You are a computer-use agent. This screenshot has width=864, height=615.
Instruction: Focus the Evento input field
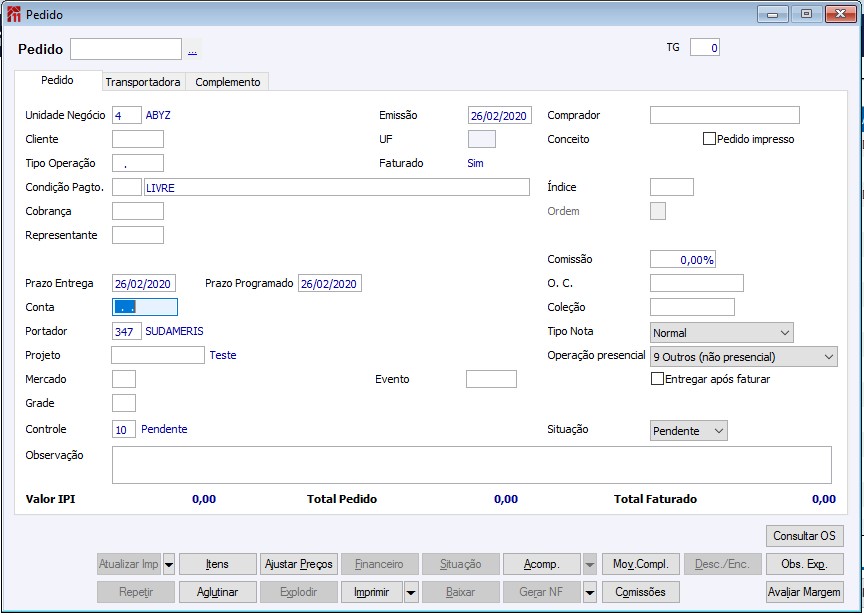(492, 379)
